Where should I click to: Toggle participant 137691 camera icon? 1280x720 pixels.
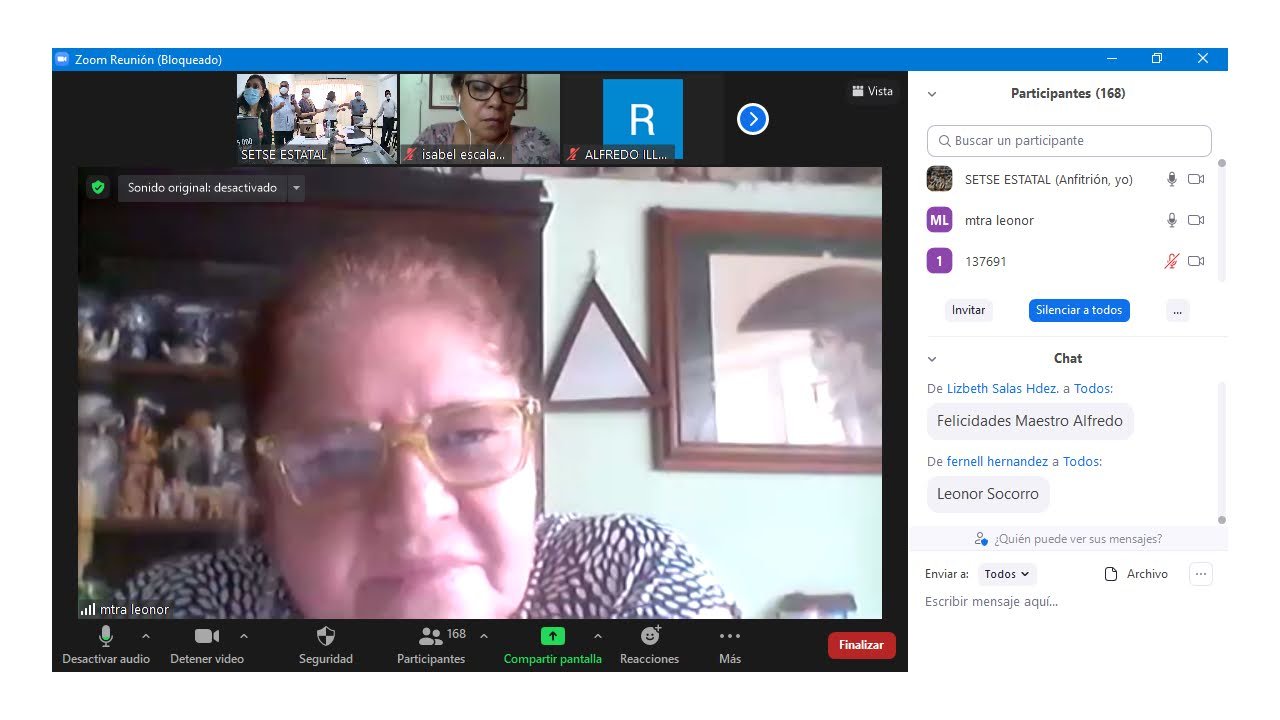pyautogui.click(x=1196, y=262)
